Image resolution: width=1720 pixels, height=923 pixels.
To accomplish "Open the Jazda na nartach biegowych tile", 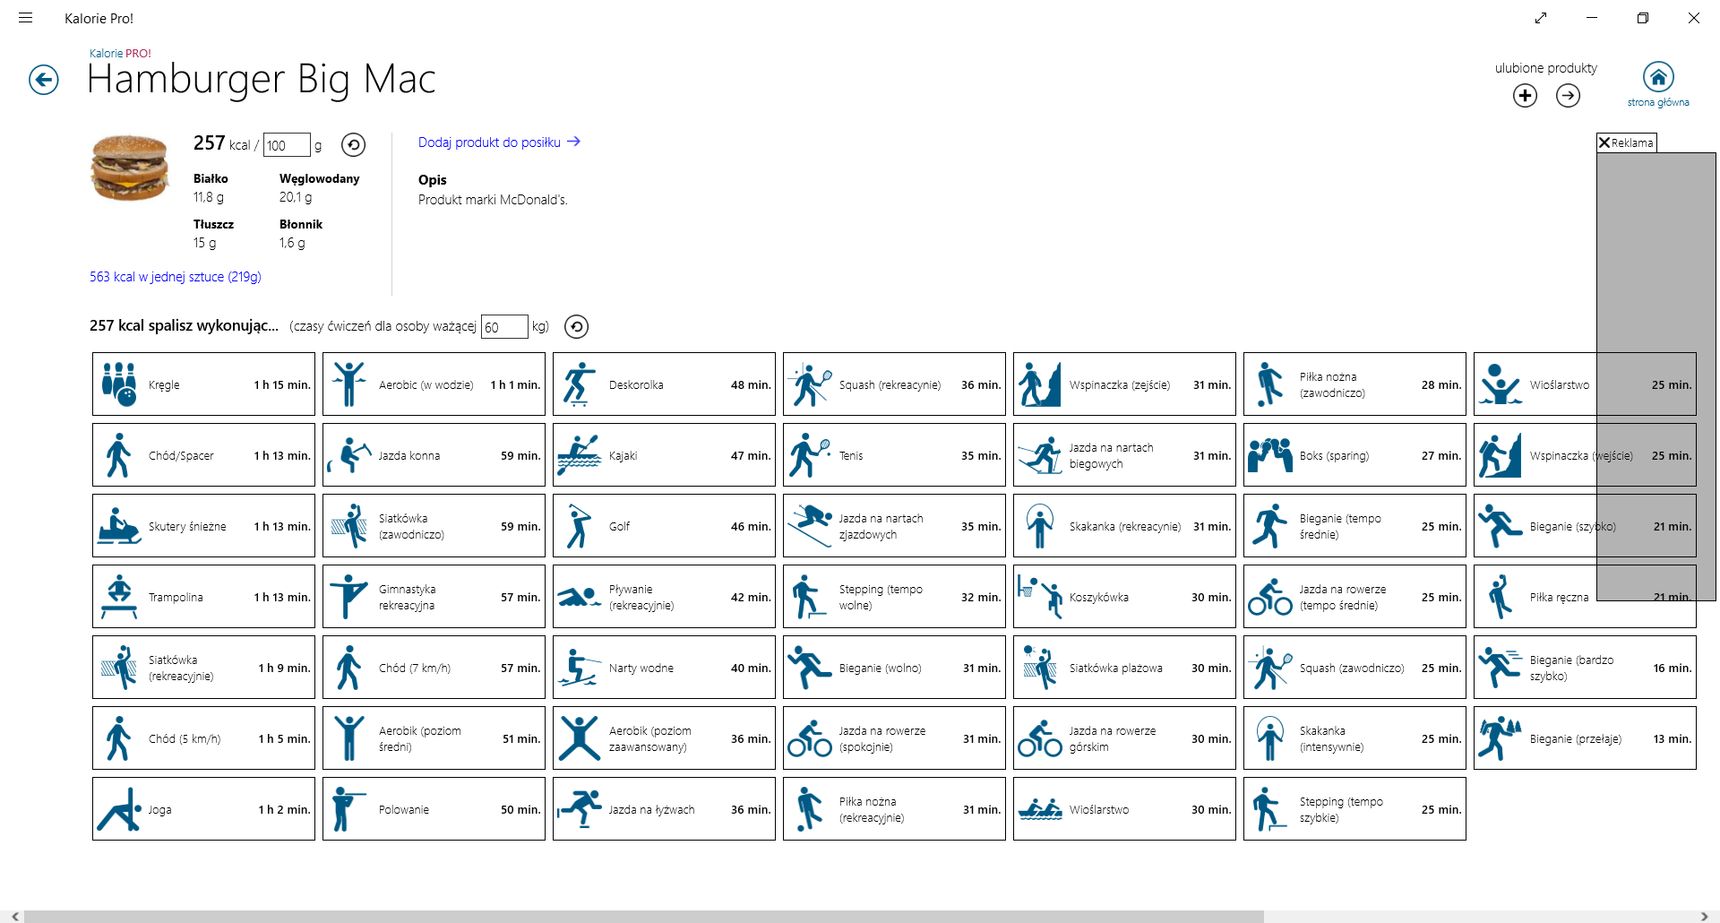I will click(1124, 455).
